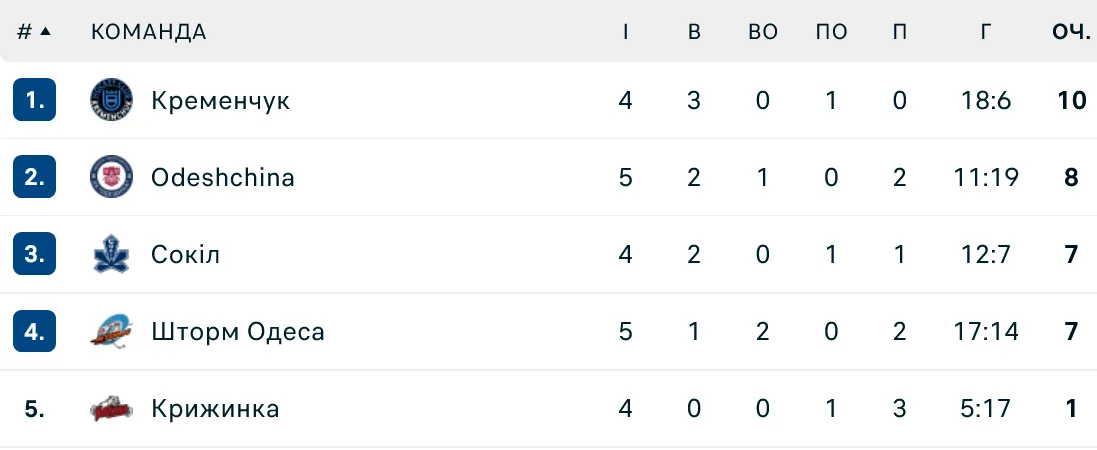The image size is (1097, 450).
Task: Open the Шторм Одеса team page link
Action: coord(237,331)
